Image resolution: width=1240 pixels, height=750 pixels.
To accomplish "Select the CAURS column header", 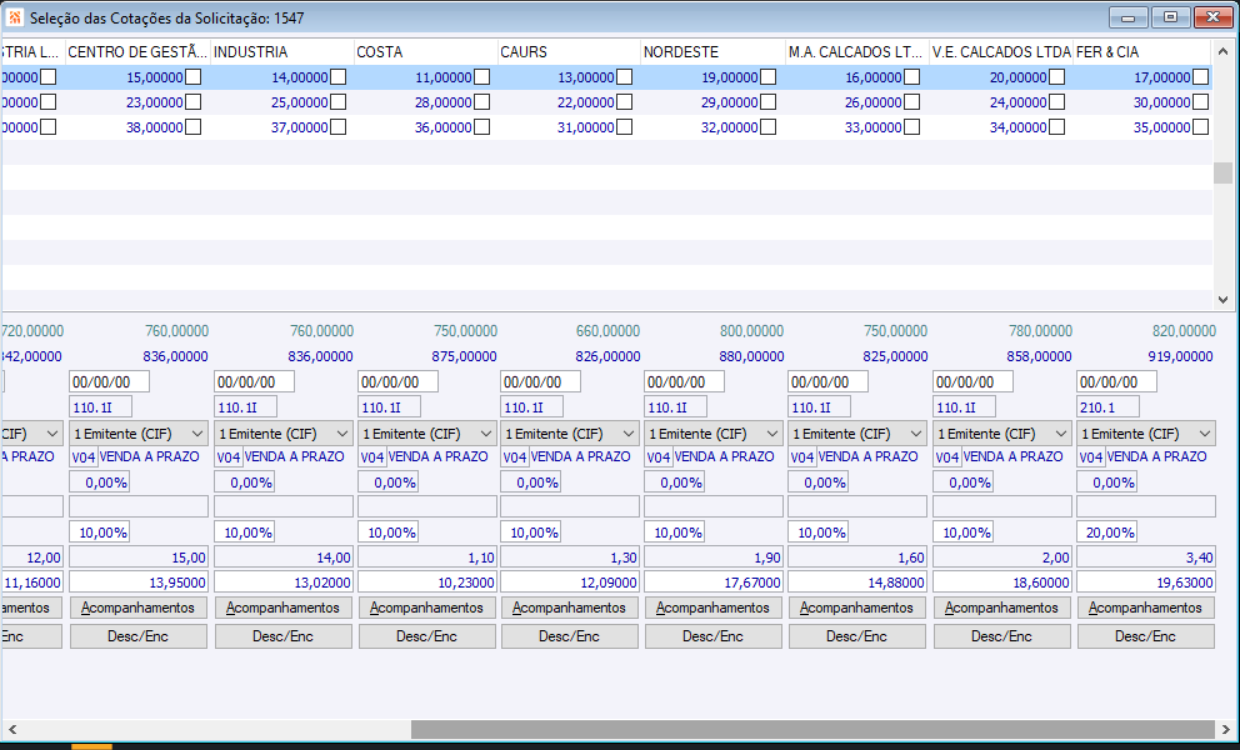I will (x=570, y=52).
